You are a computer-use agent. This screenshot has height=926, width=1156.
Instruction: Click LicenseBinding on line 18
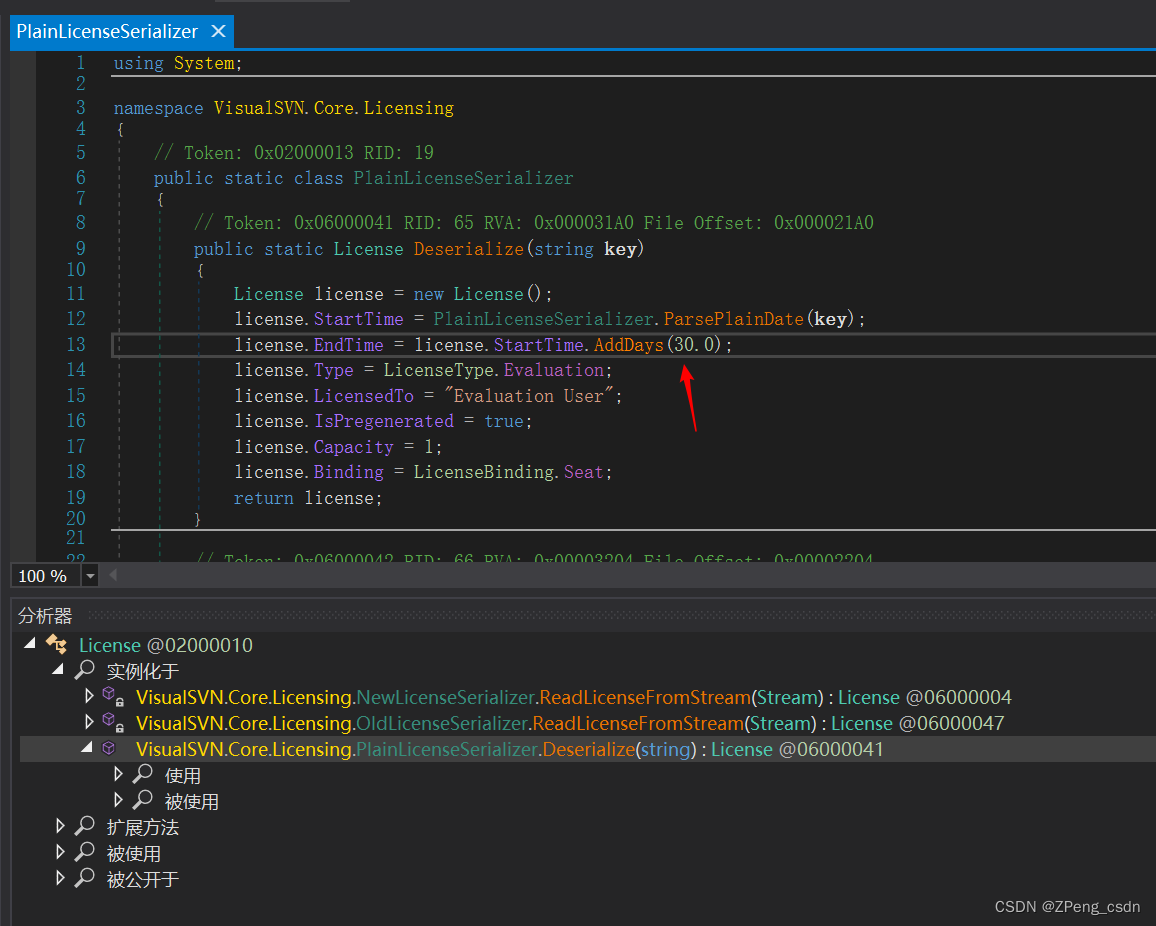[x=484, y=472]
